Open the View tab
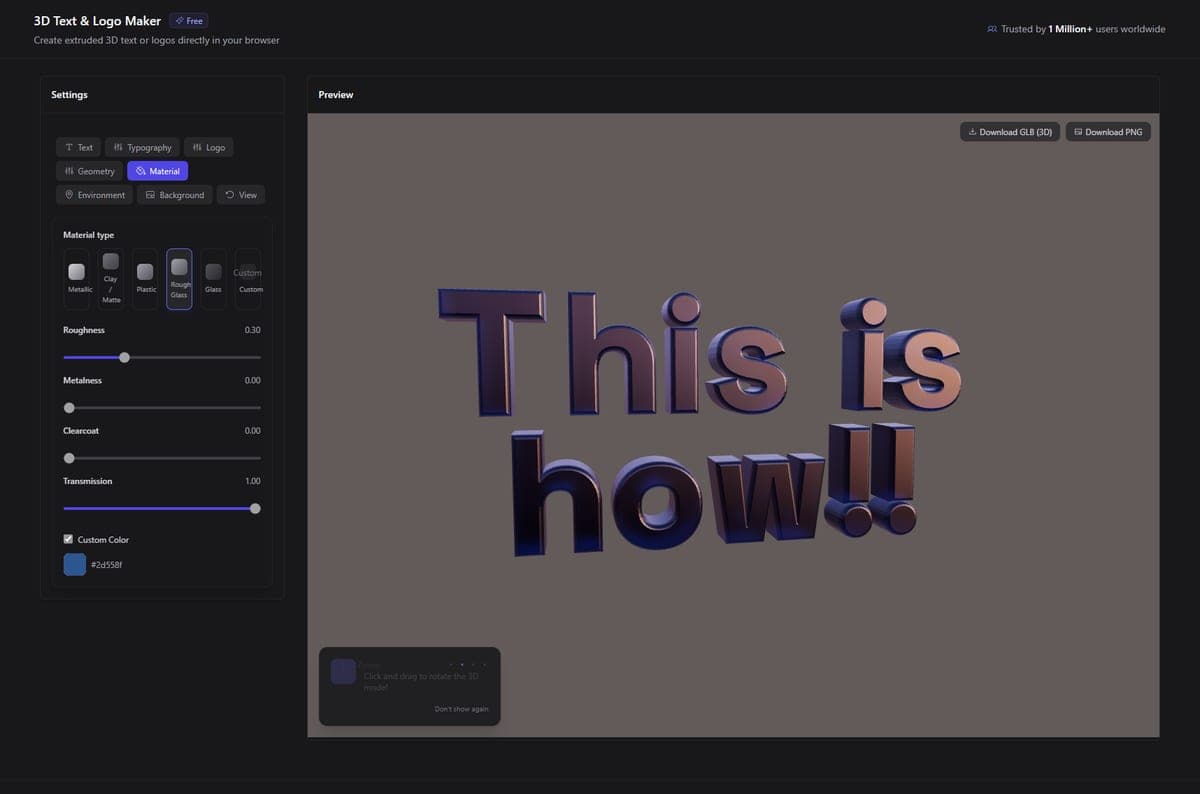Viewport: 1200px width, 794px height. click(240, 195)
